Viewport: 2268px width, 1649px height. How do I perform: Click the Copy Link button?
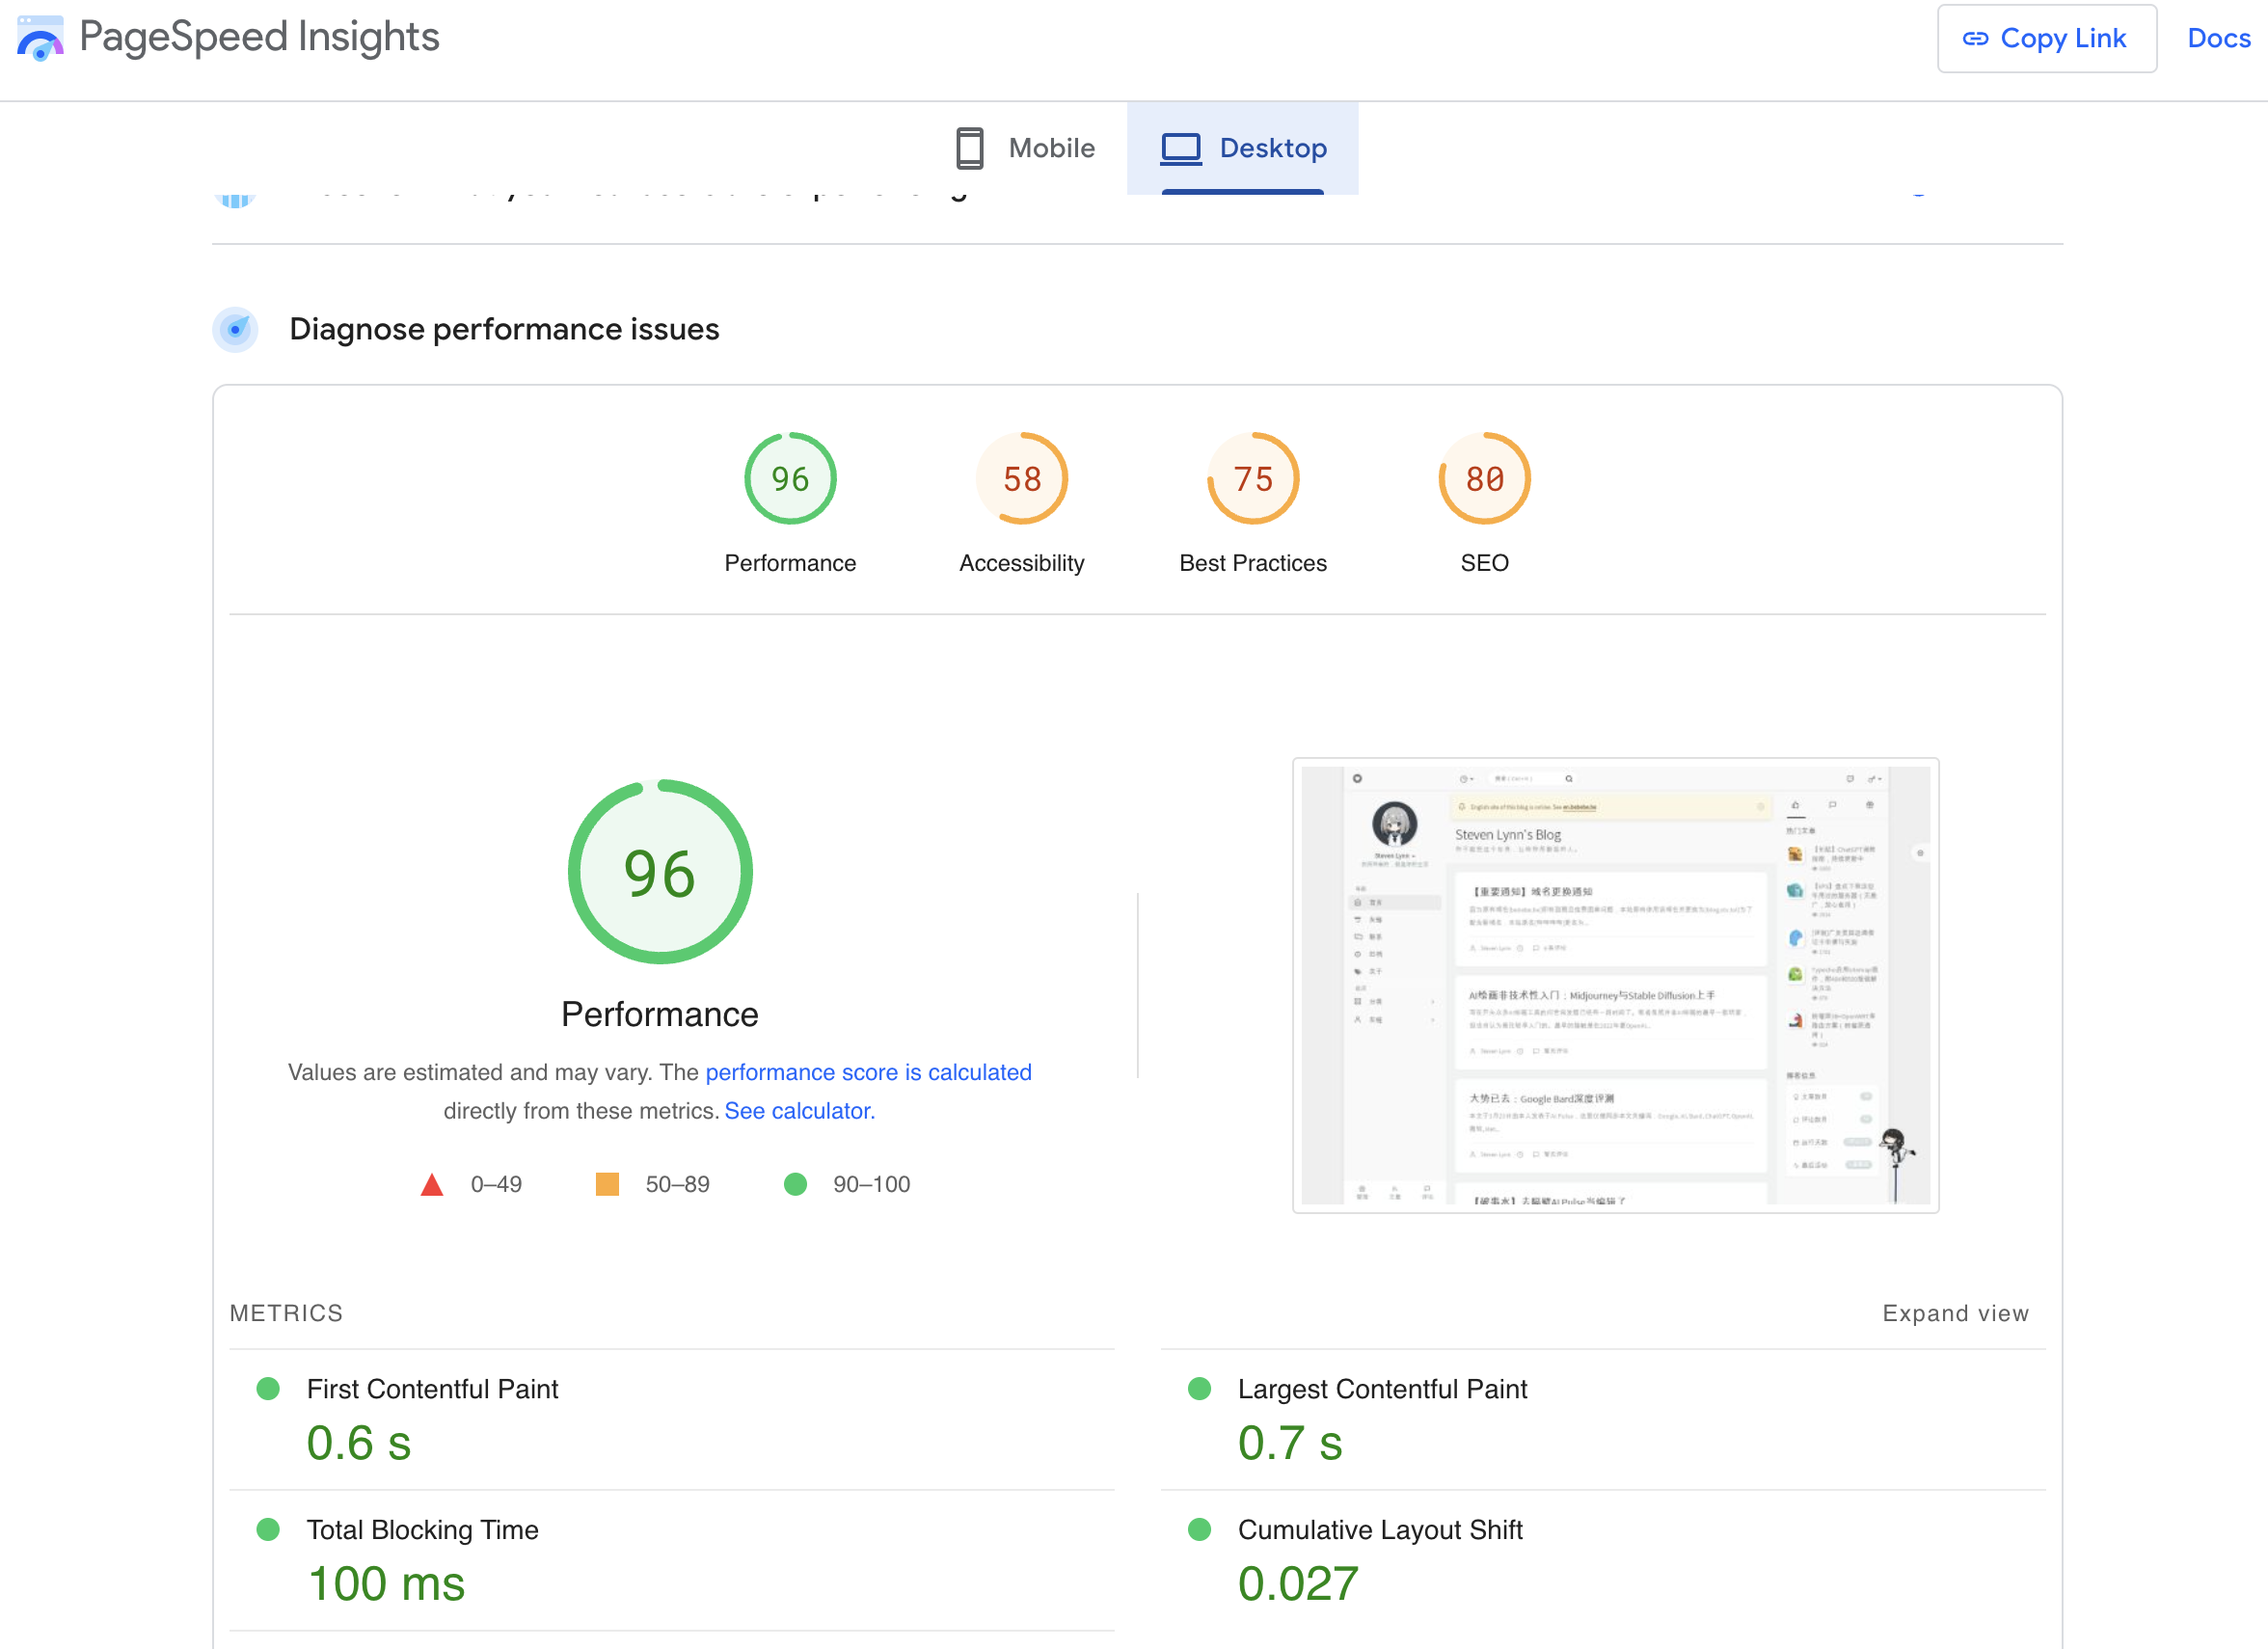pyautogui.click(x=2046, y=38)
